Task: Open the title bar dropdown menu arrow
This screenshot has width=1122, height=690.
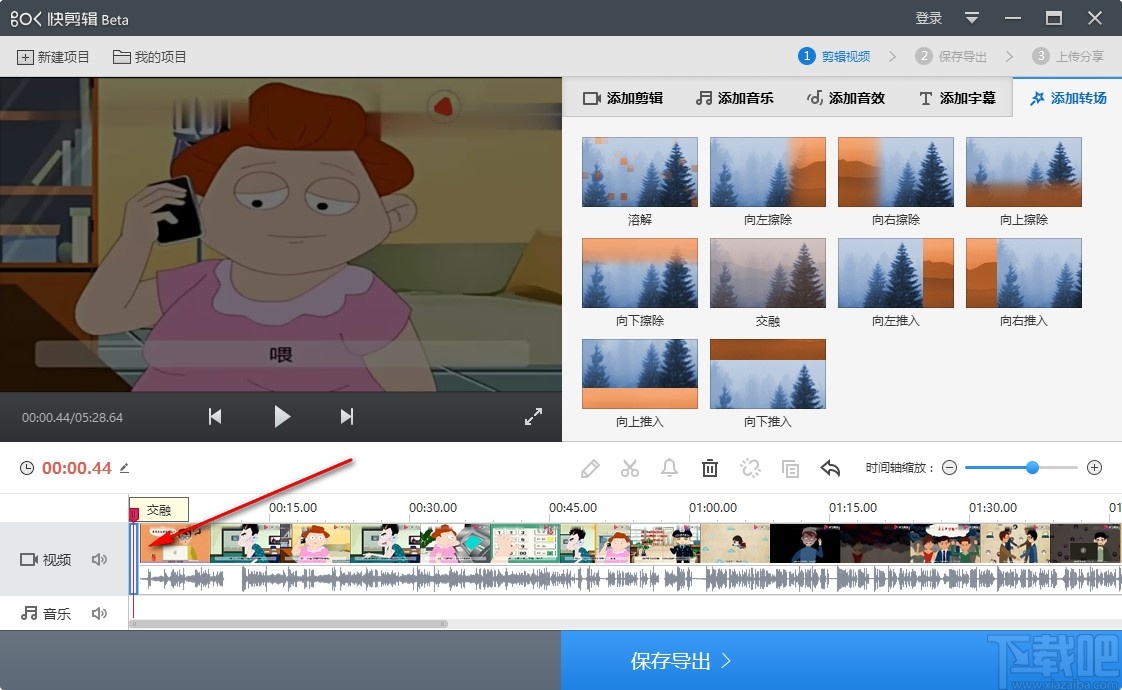Action: coord(972,18)
